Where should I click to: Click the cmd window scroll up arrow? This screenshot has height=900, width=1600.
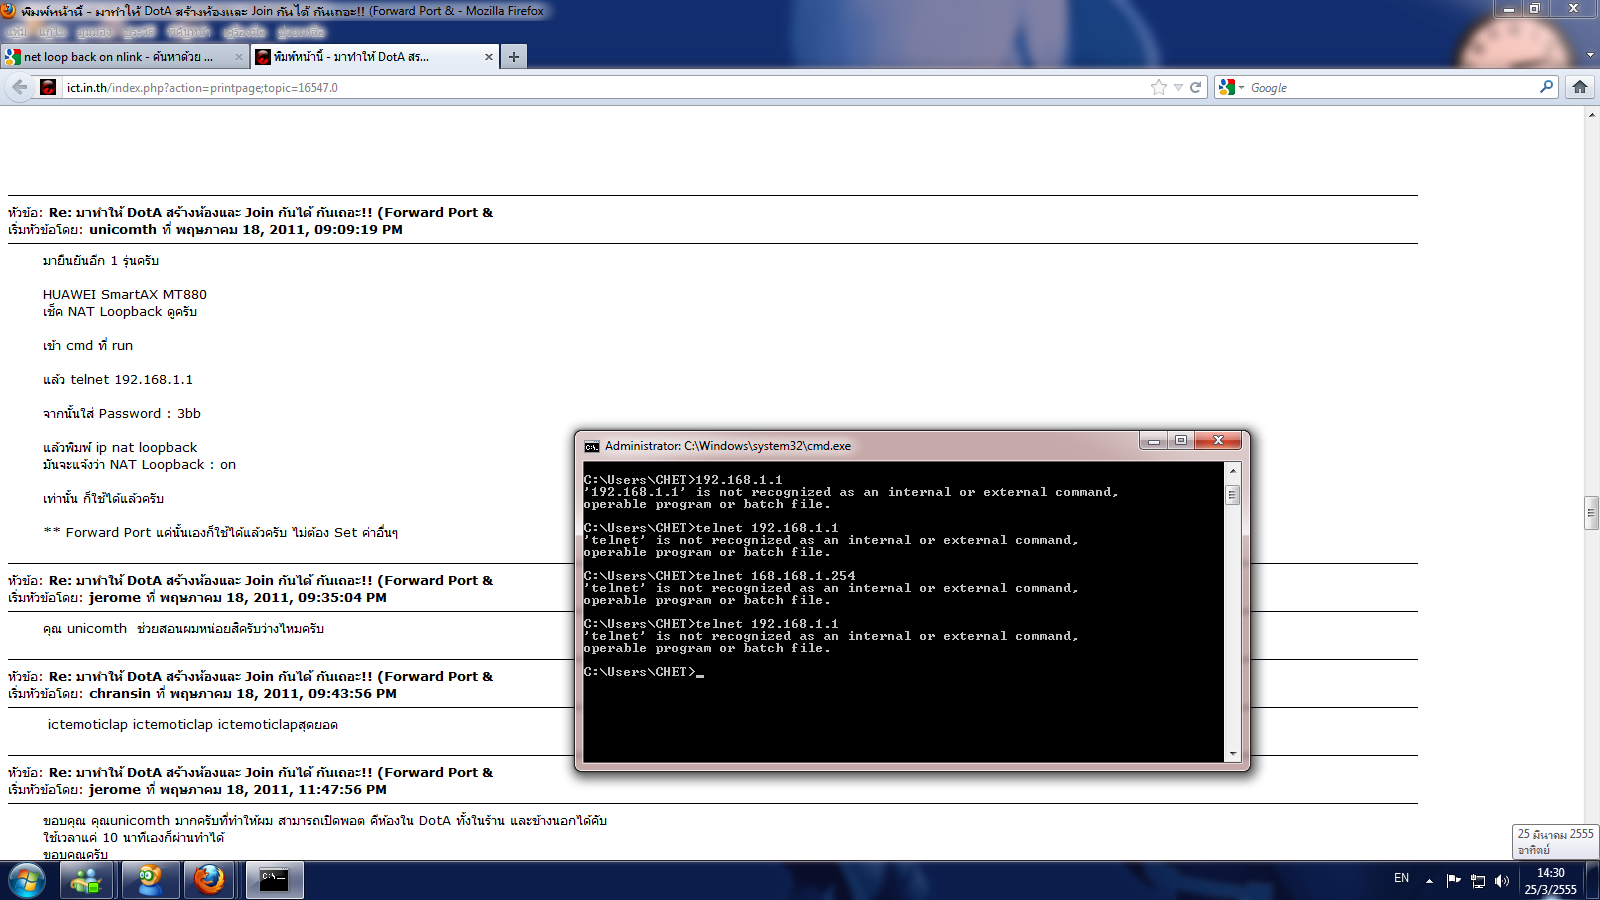coord(1233,470)
